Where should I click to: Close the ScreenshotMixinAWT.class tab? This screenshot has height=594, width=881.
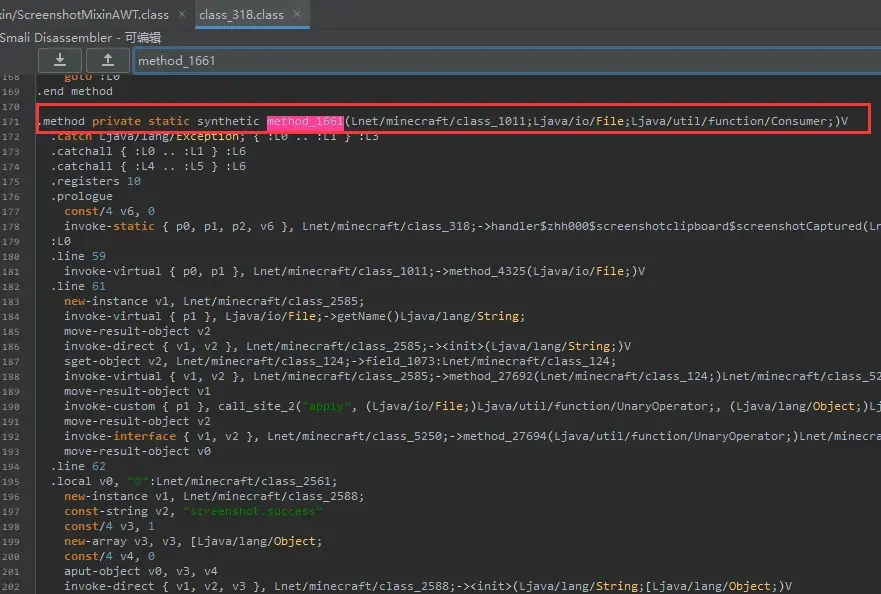pyautogui.click(x=182, y=15)
